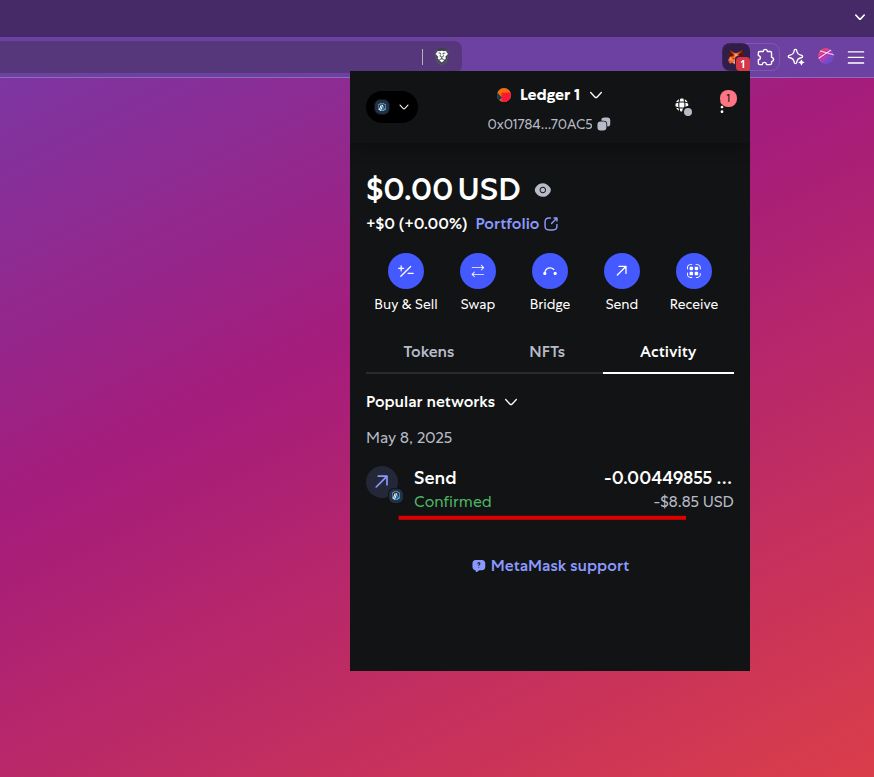Image resolution: width=874 pixels, height=777 pixels.
Task: Click the 0x01784...70AC5 address text
Action: (540, 124)
